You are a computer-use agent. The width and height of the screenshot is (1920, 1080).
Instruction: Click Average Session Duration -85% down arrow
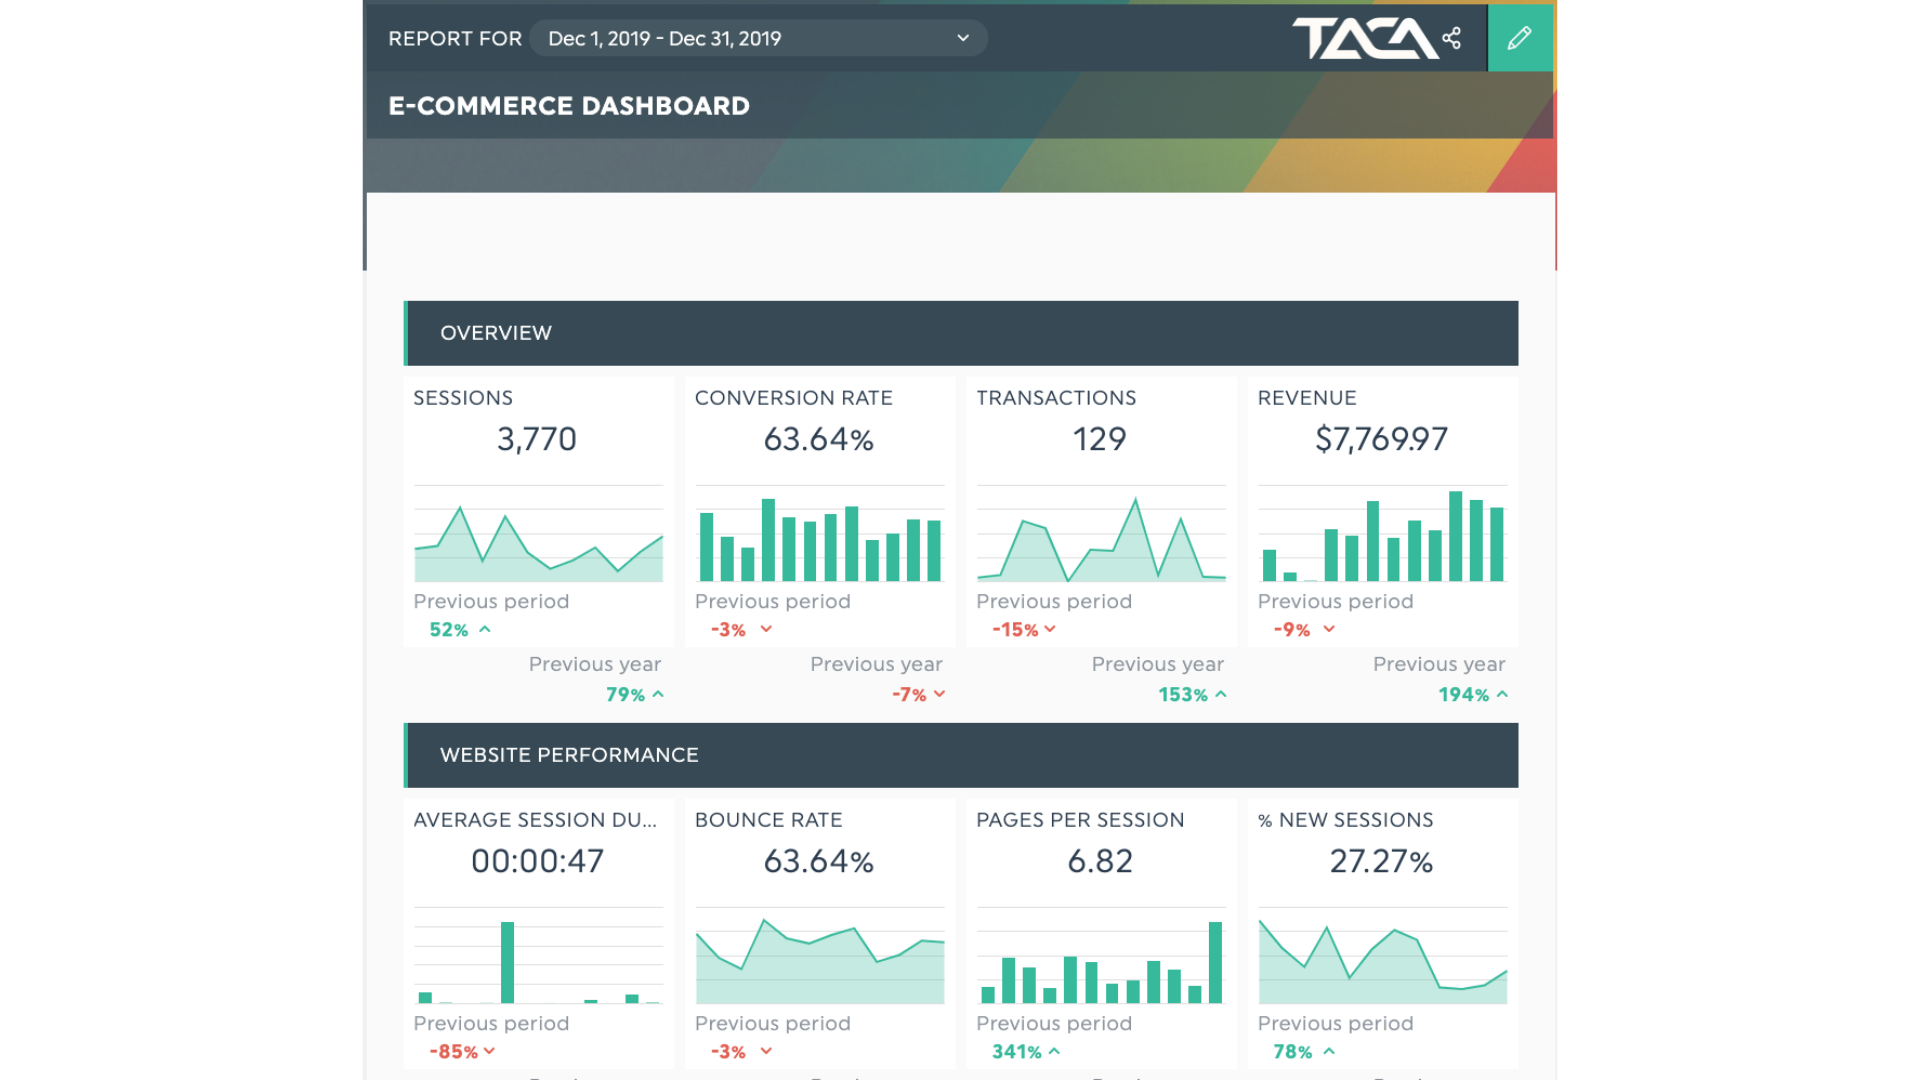(490, 1051)
